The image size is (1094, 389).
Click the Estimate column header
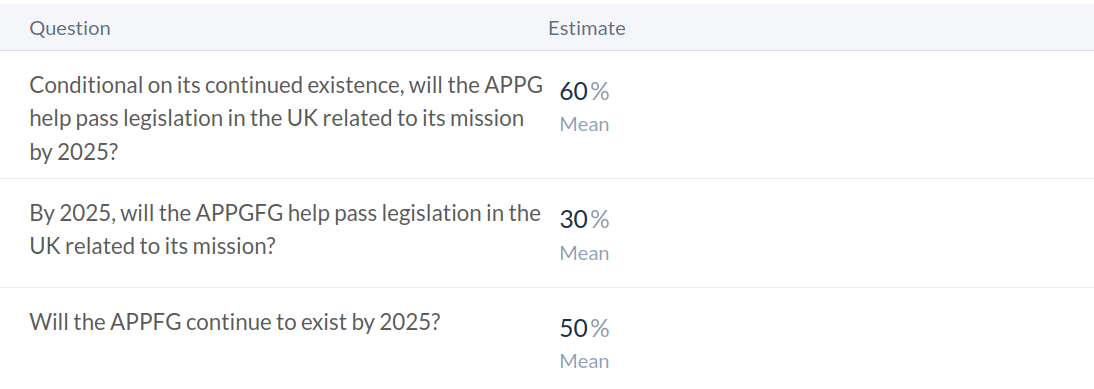click(x=587, y=28)
